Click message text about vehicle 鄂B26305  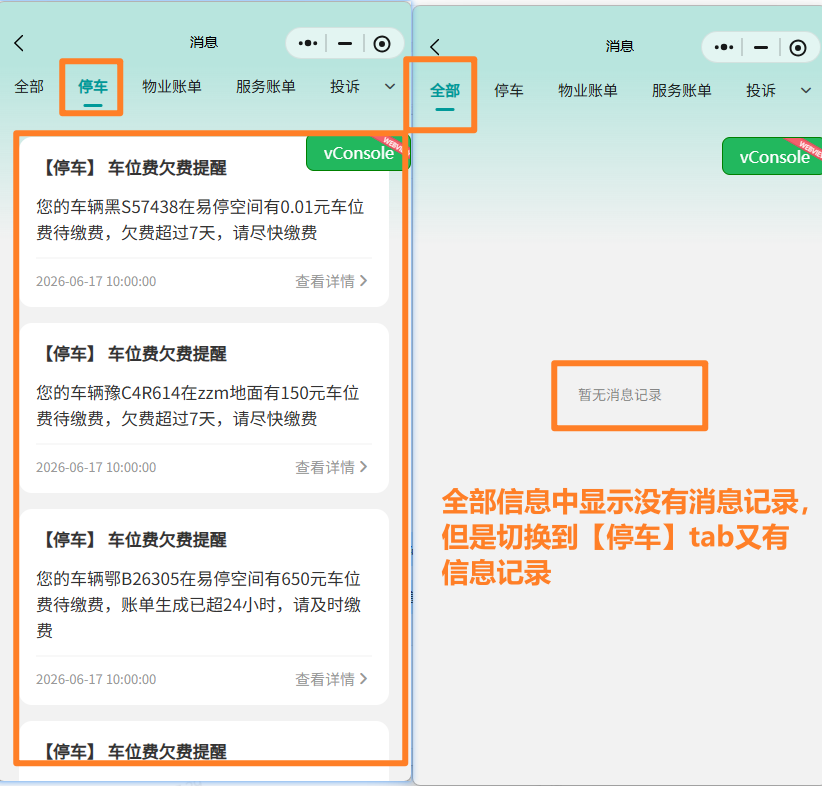click(199, 605)
